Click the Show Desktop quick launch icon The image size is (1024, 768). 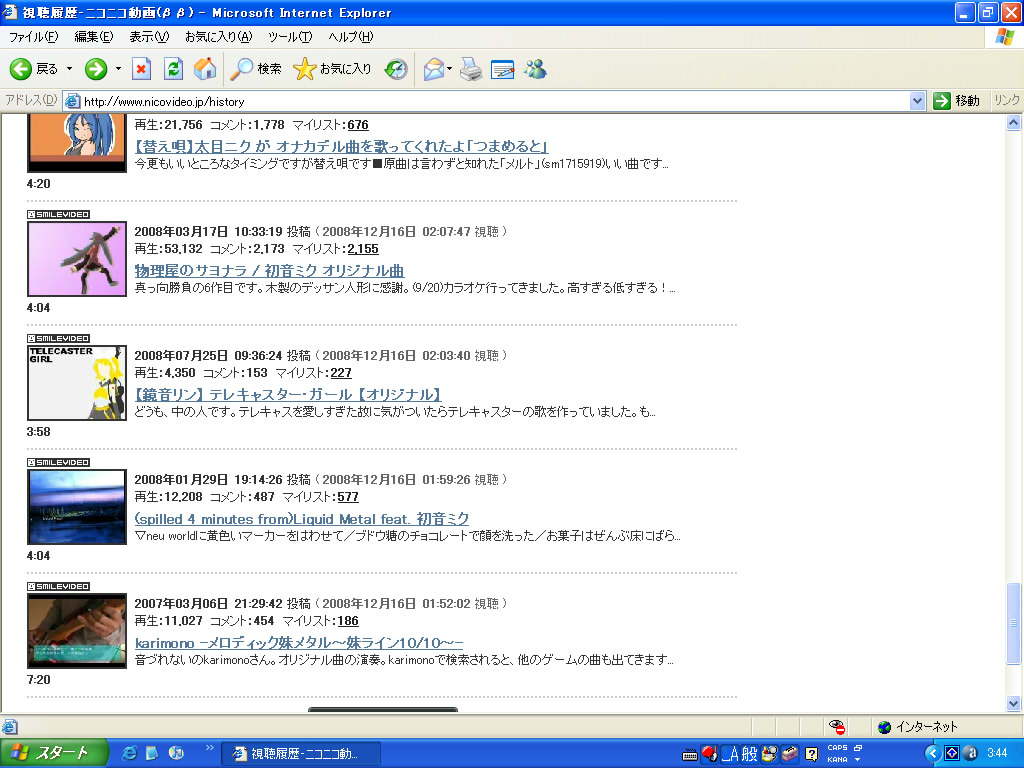tap(152, 754)
